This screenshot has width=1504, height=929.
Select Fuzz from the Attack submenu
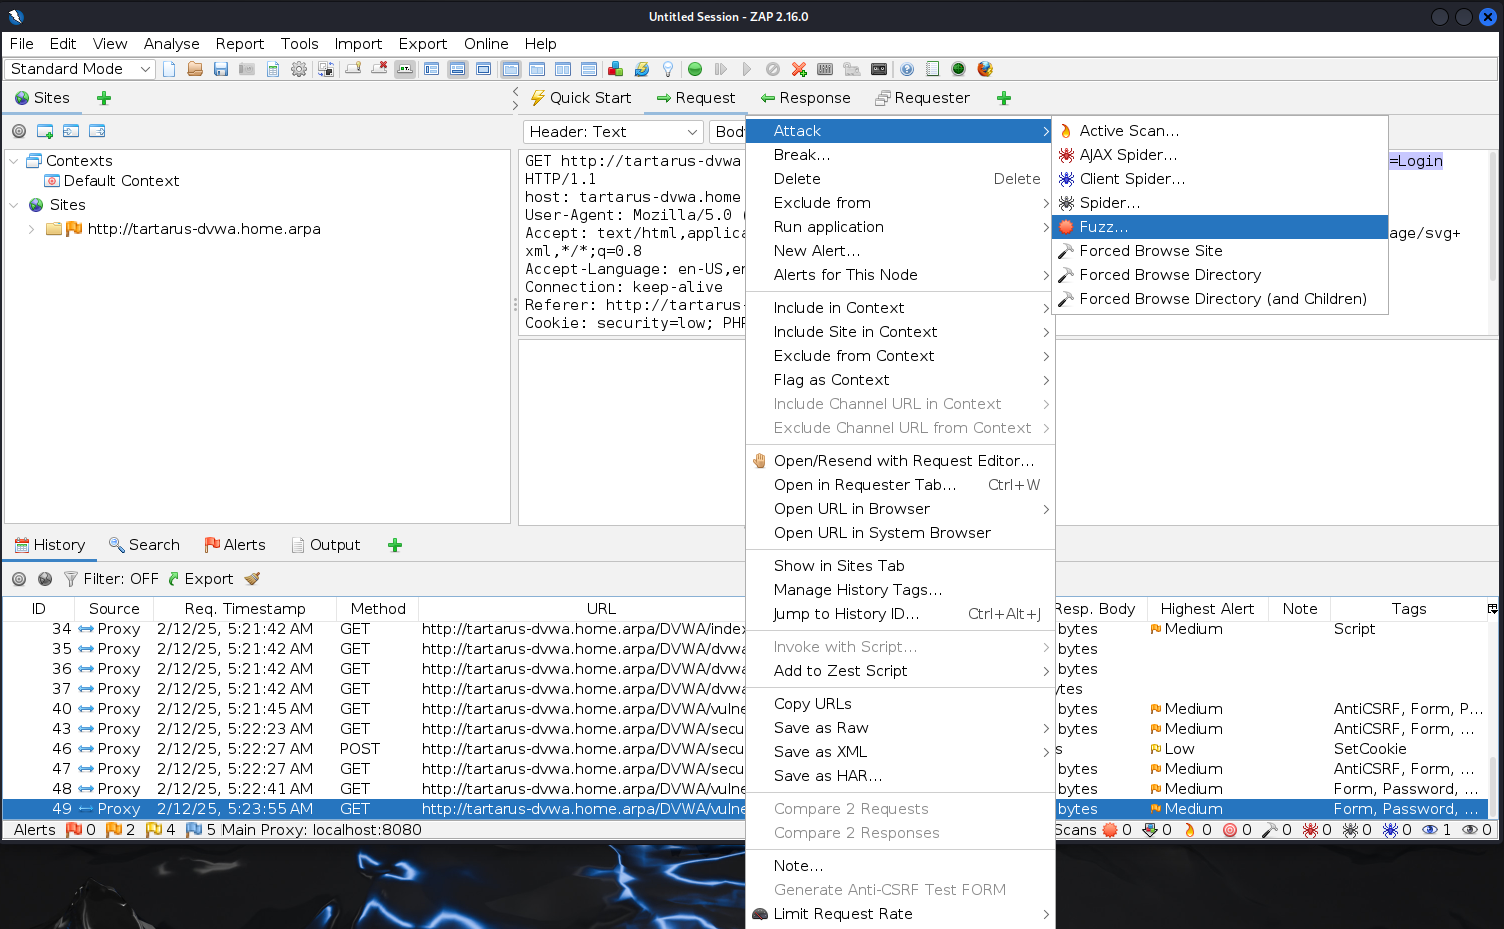pos(1100,227)
